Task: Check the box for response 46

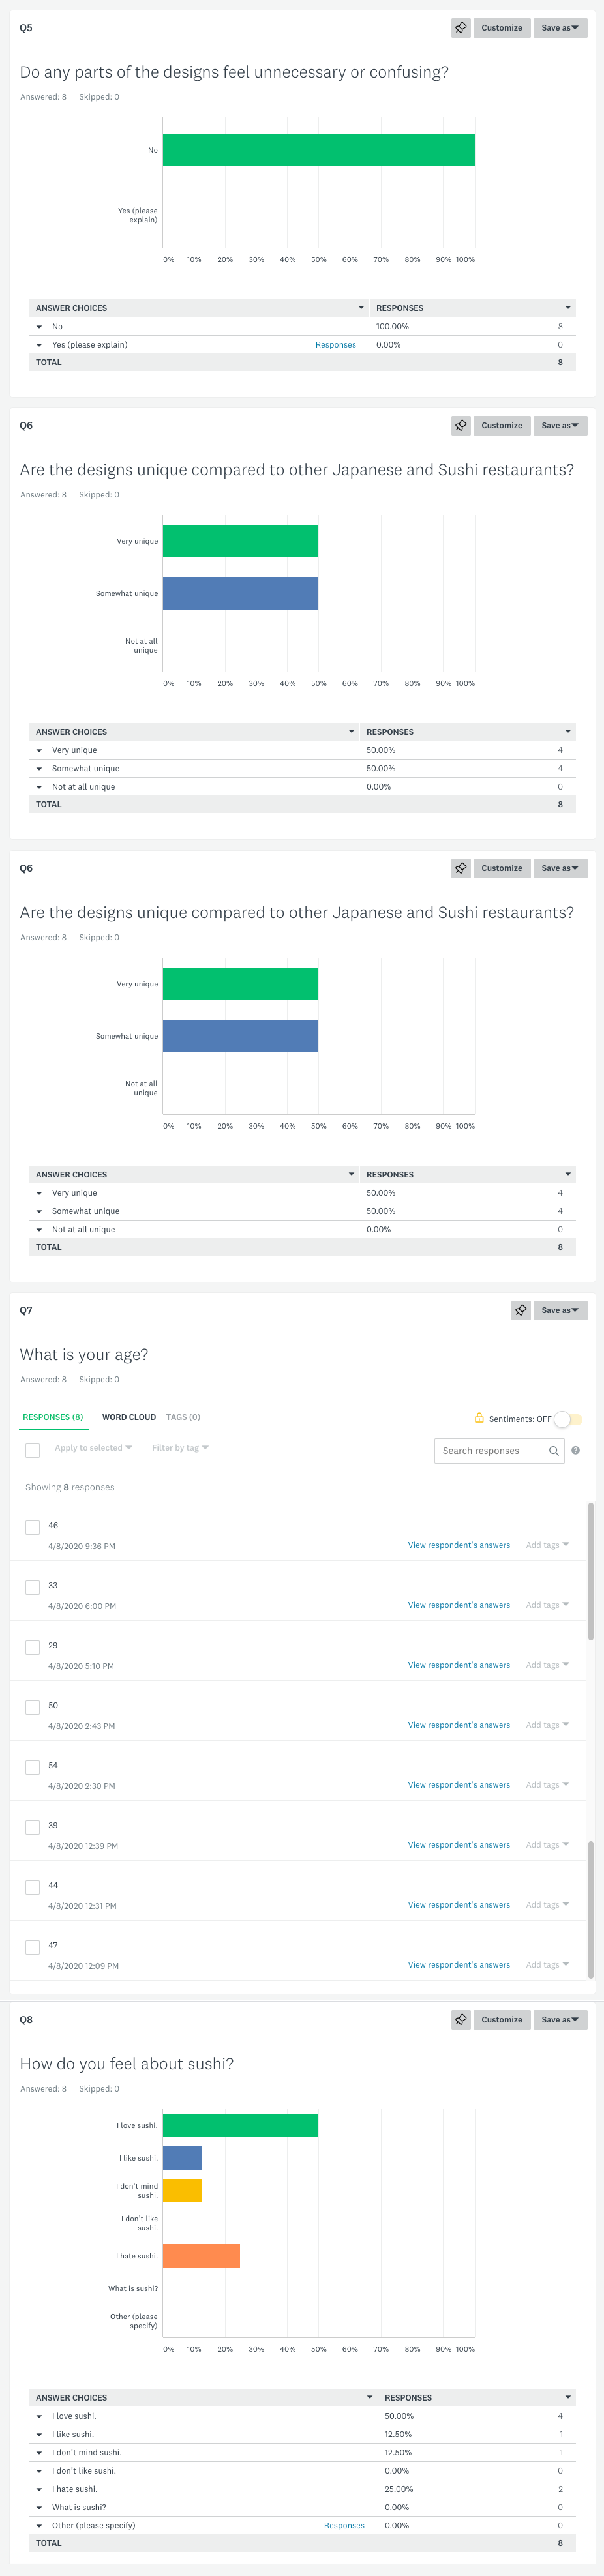Action: coord(32,1527)
